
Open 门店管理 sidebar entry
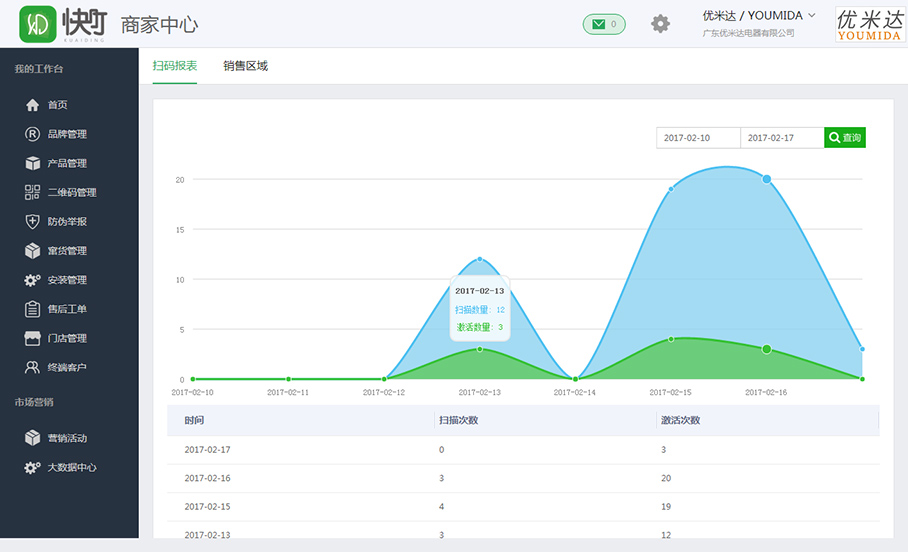[x=67, y=338]
